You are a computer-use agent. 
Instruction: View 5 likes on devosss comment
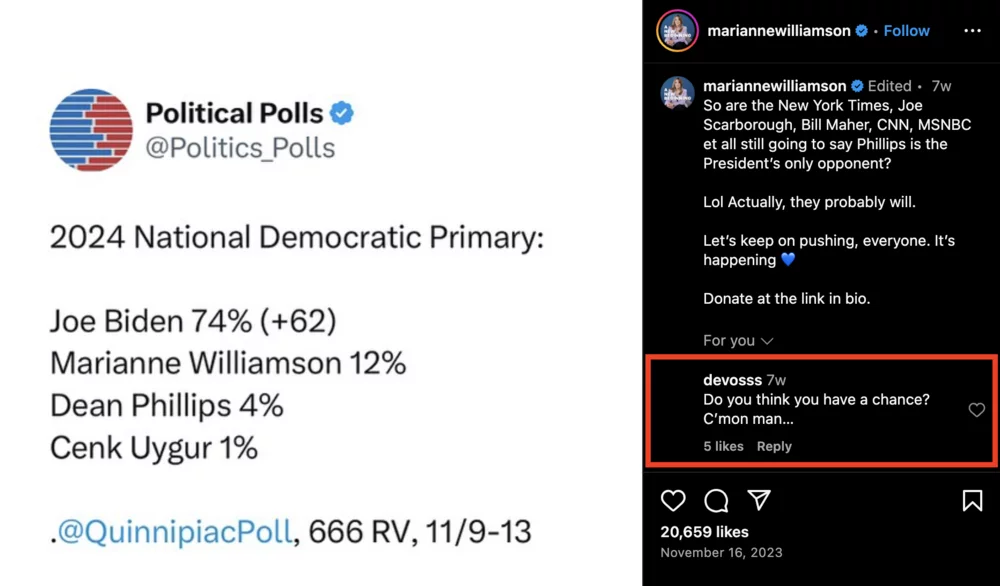click(723, 447)
